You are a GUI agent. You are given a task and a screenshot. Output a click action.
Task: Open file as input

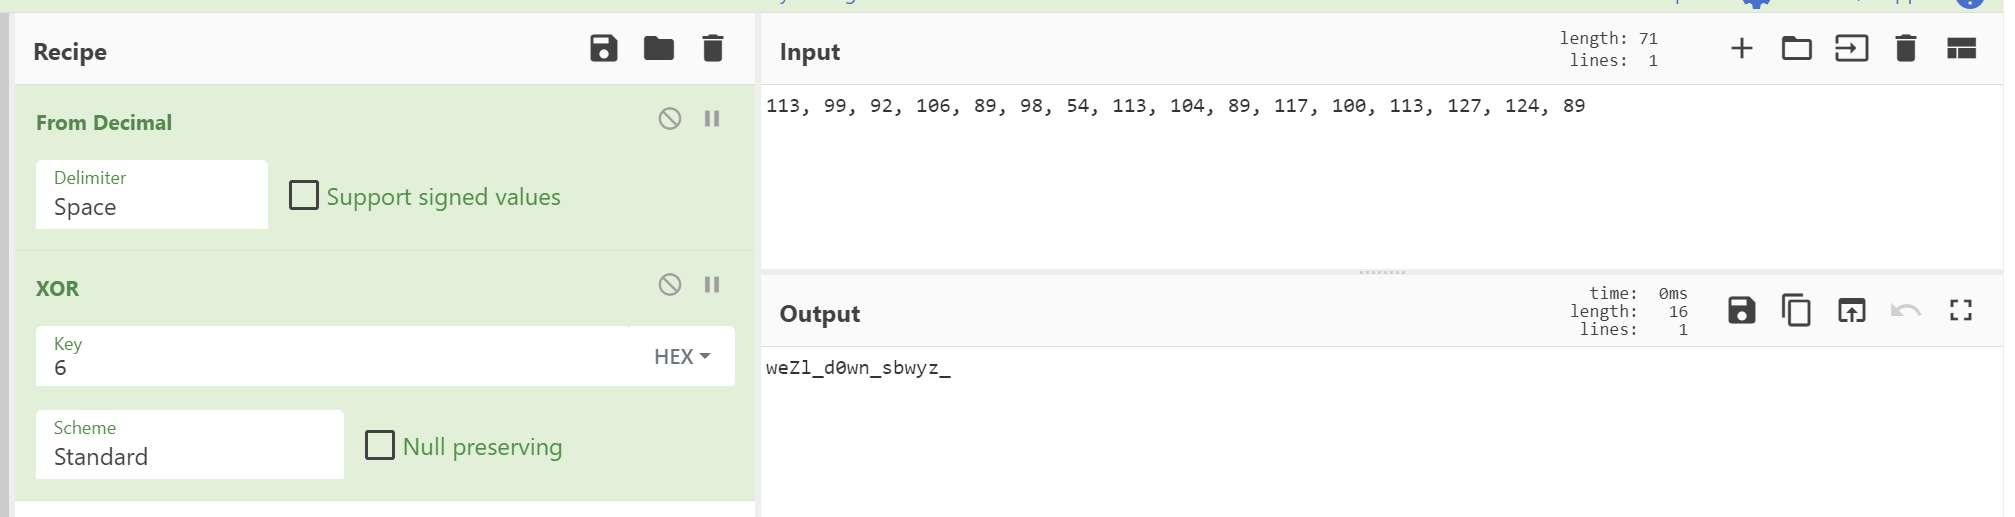[x=1851, y=48]
